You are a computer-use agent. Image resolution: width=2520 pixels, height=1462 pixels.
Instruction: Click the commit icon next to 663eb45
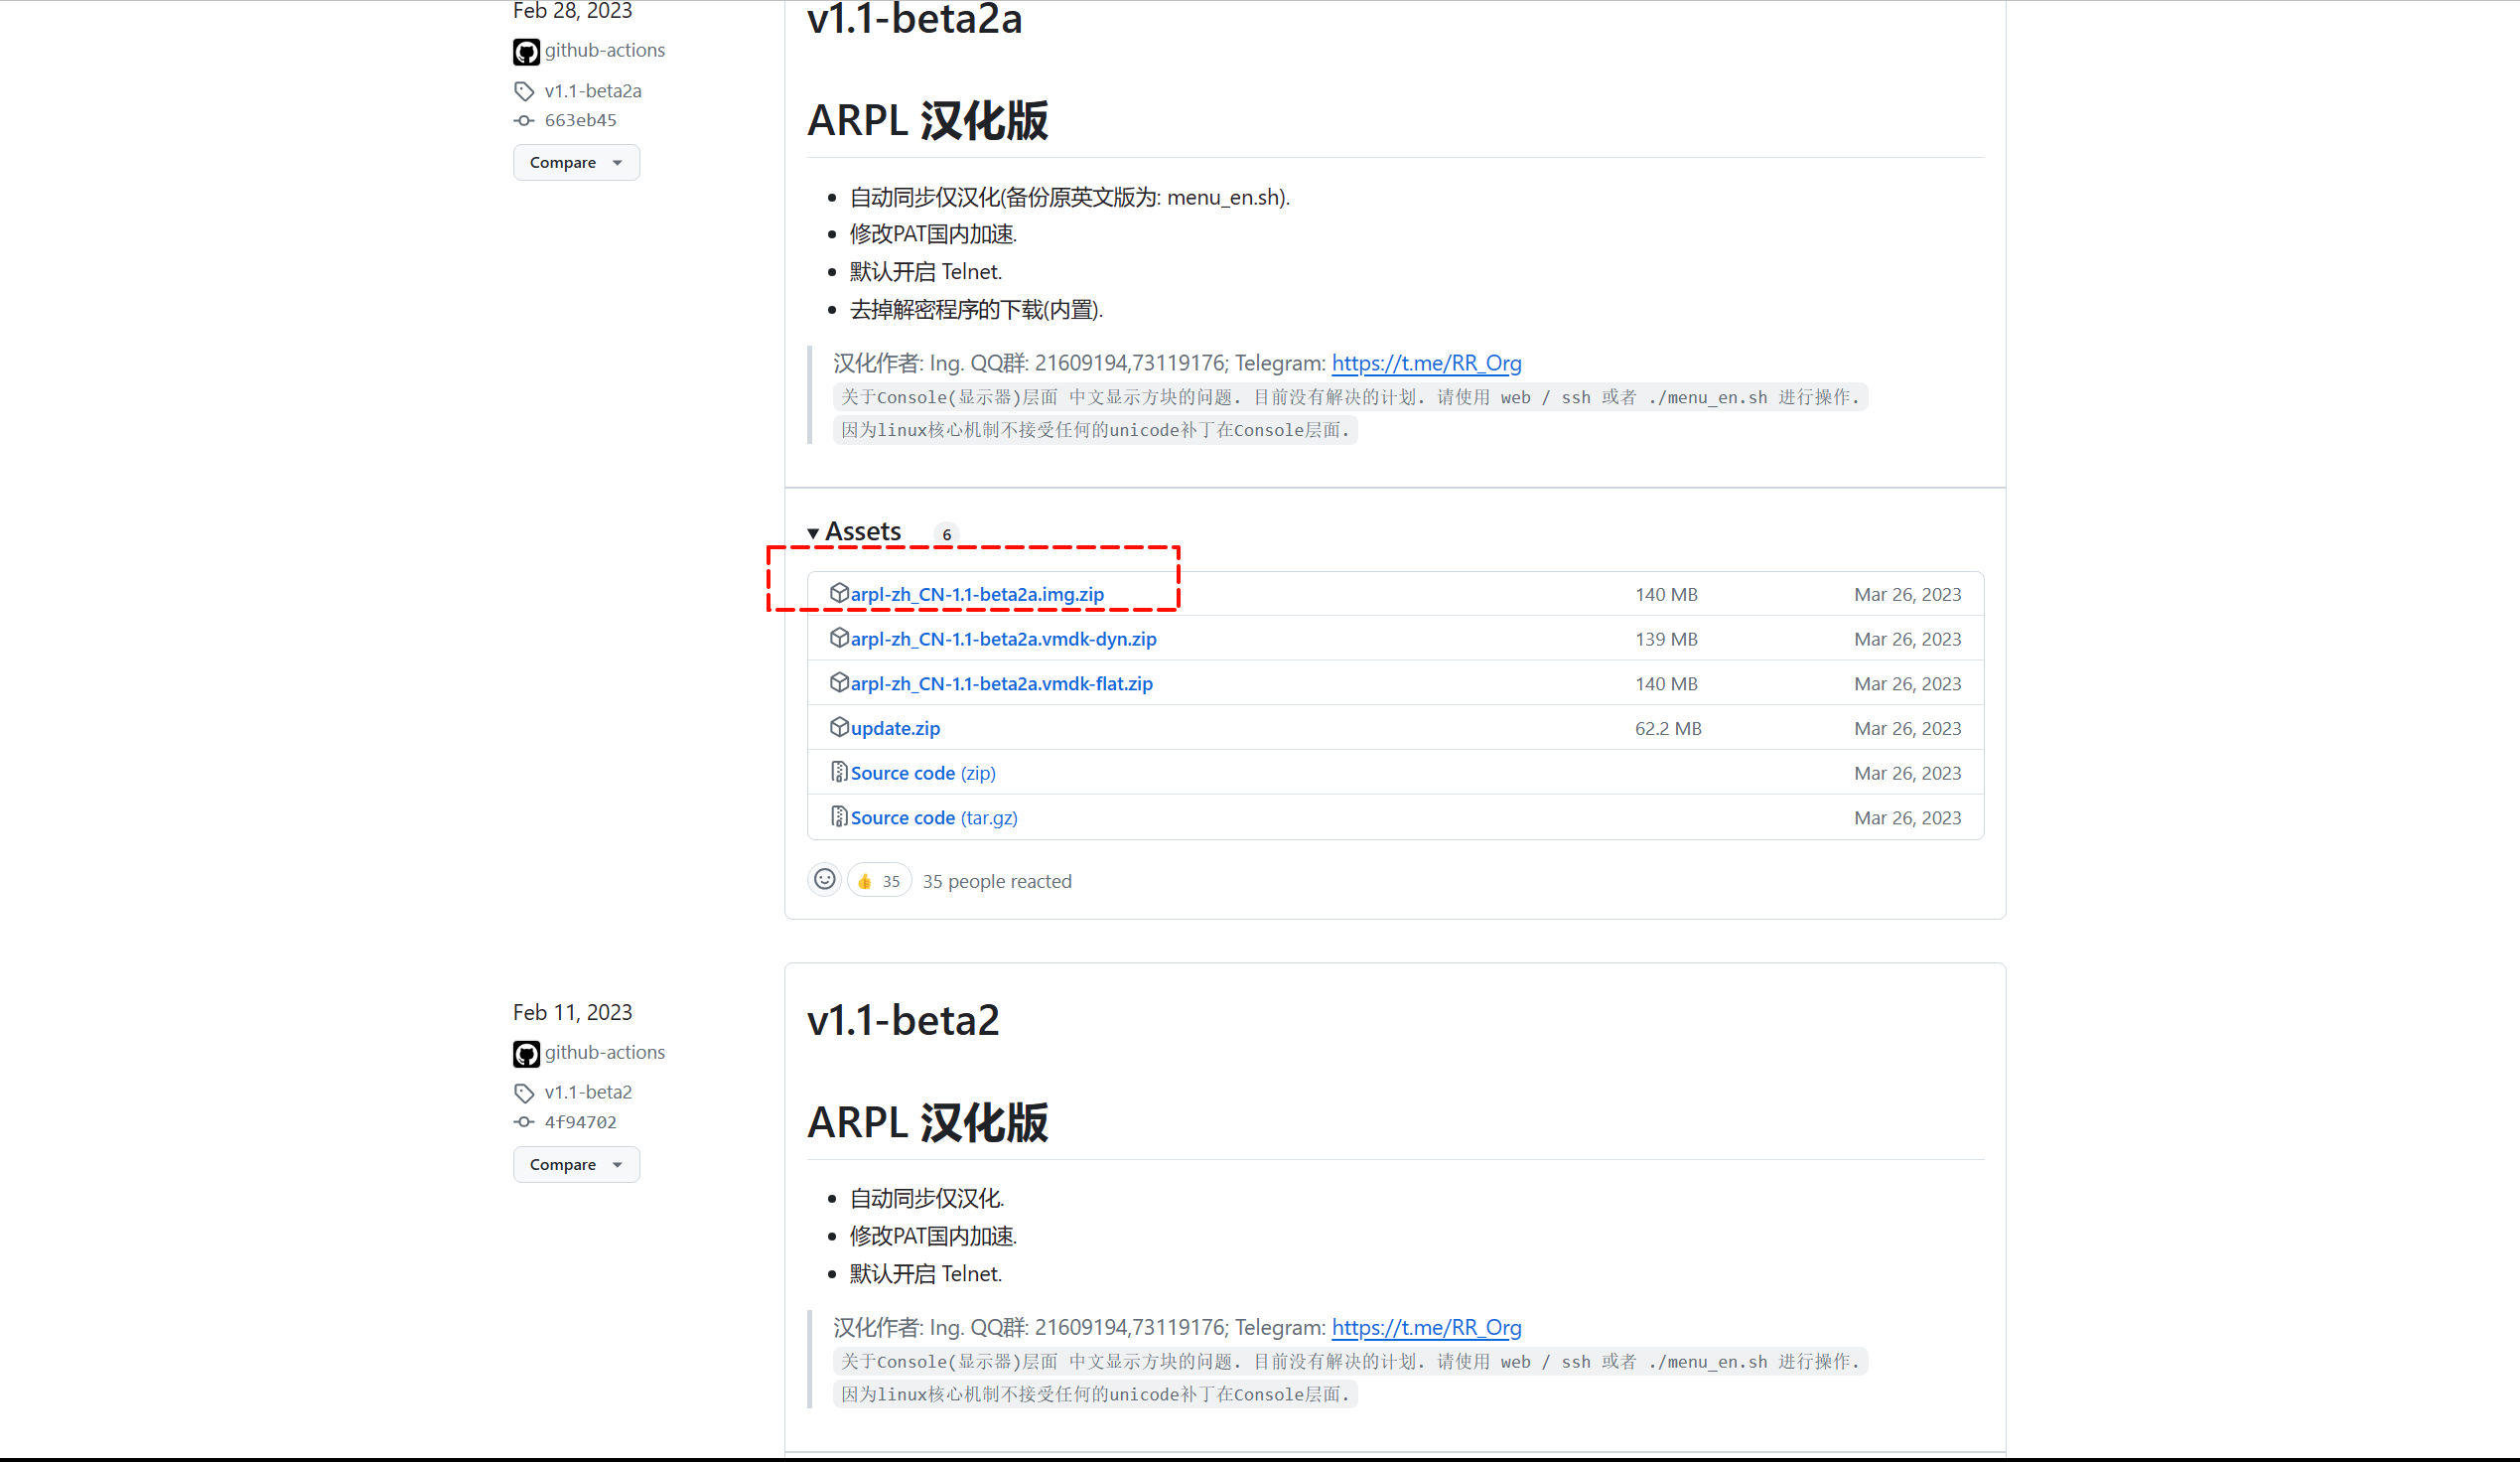click(524, 120)
